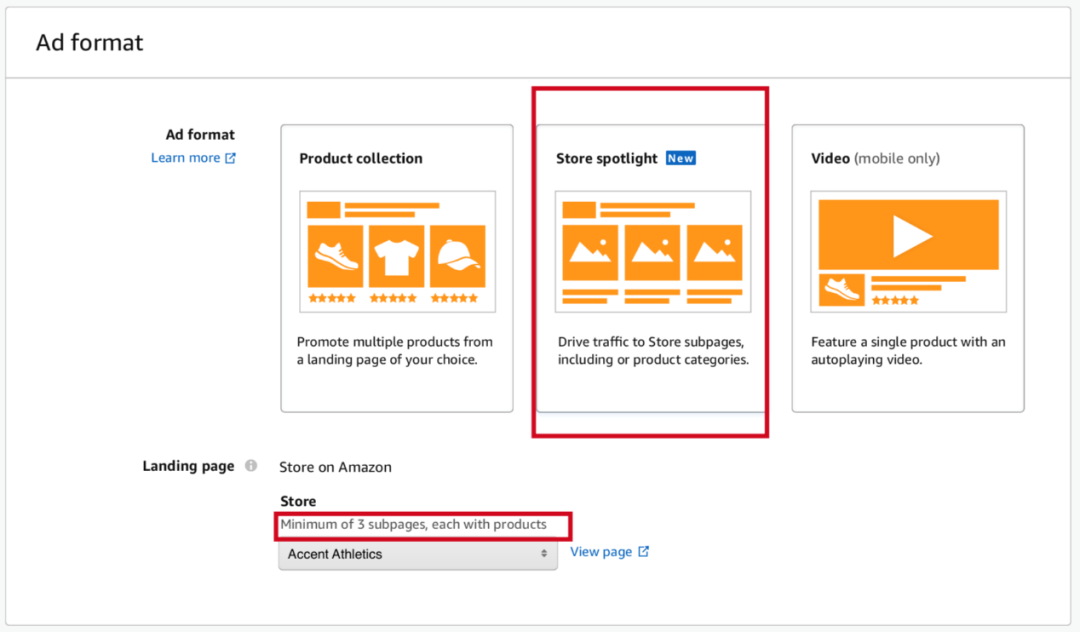Click the middle image placeholder in Store spotlight
Screen dimensions: 1080x632
[652, 253]
